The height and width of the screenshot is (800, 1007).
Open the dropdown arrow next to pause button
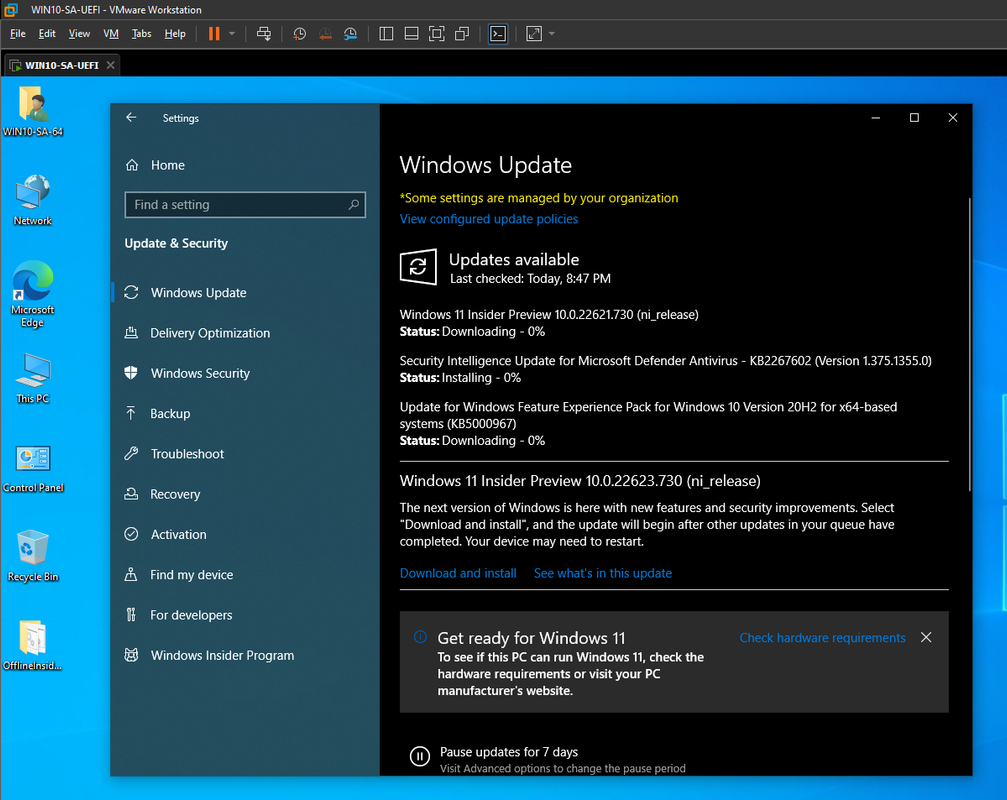point(232,33)
